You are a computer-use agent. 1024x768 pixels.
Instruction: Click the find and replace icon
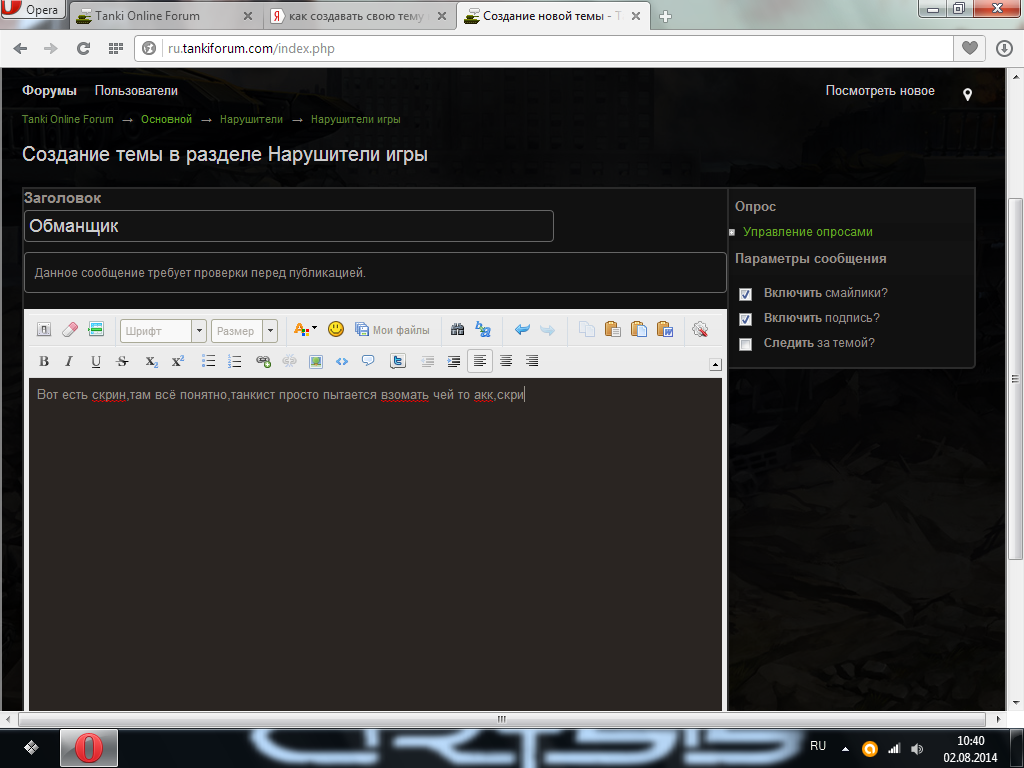pos(483,330)
